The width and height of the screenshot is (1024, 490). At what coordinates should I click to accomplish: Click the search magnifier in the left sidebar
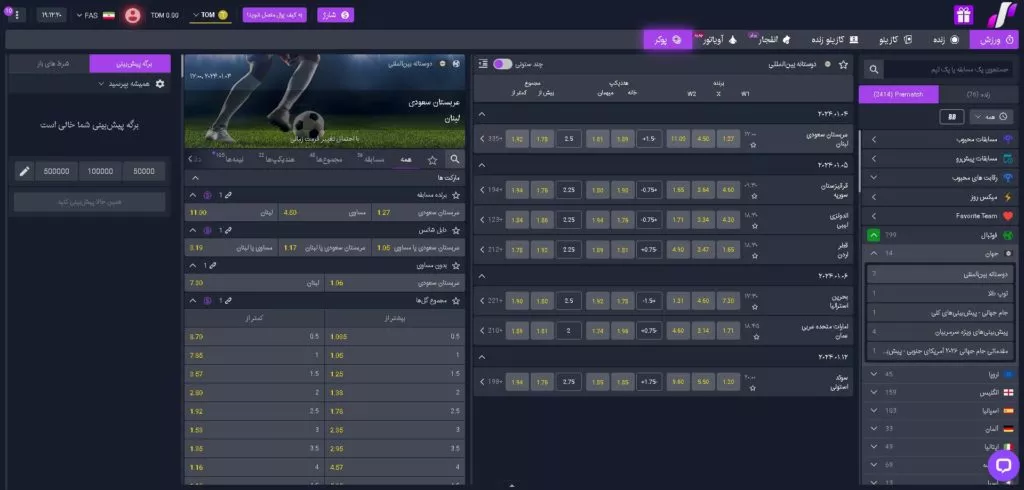(x=874, y=70)
